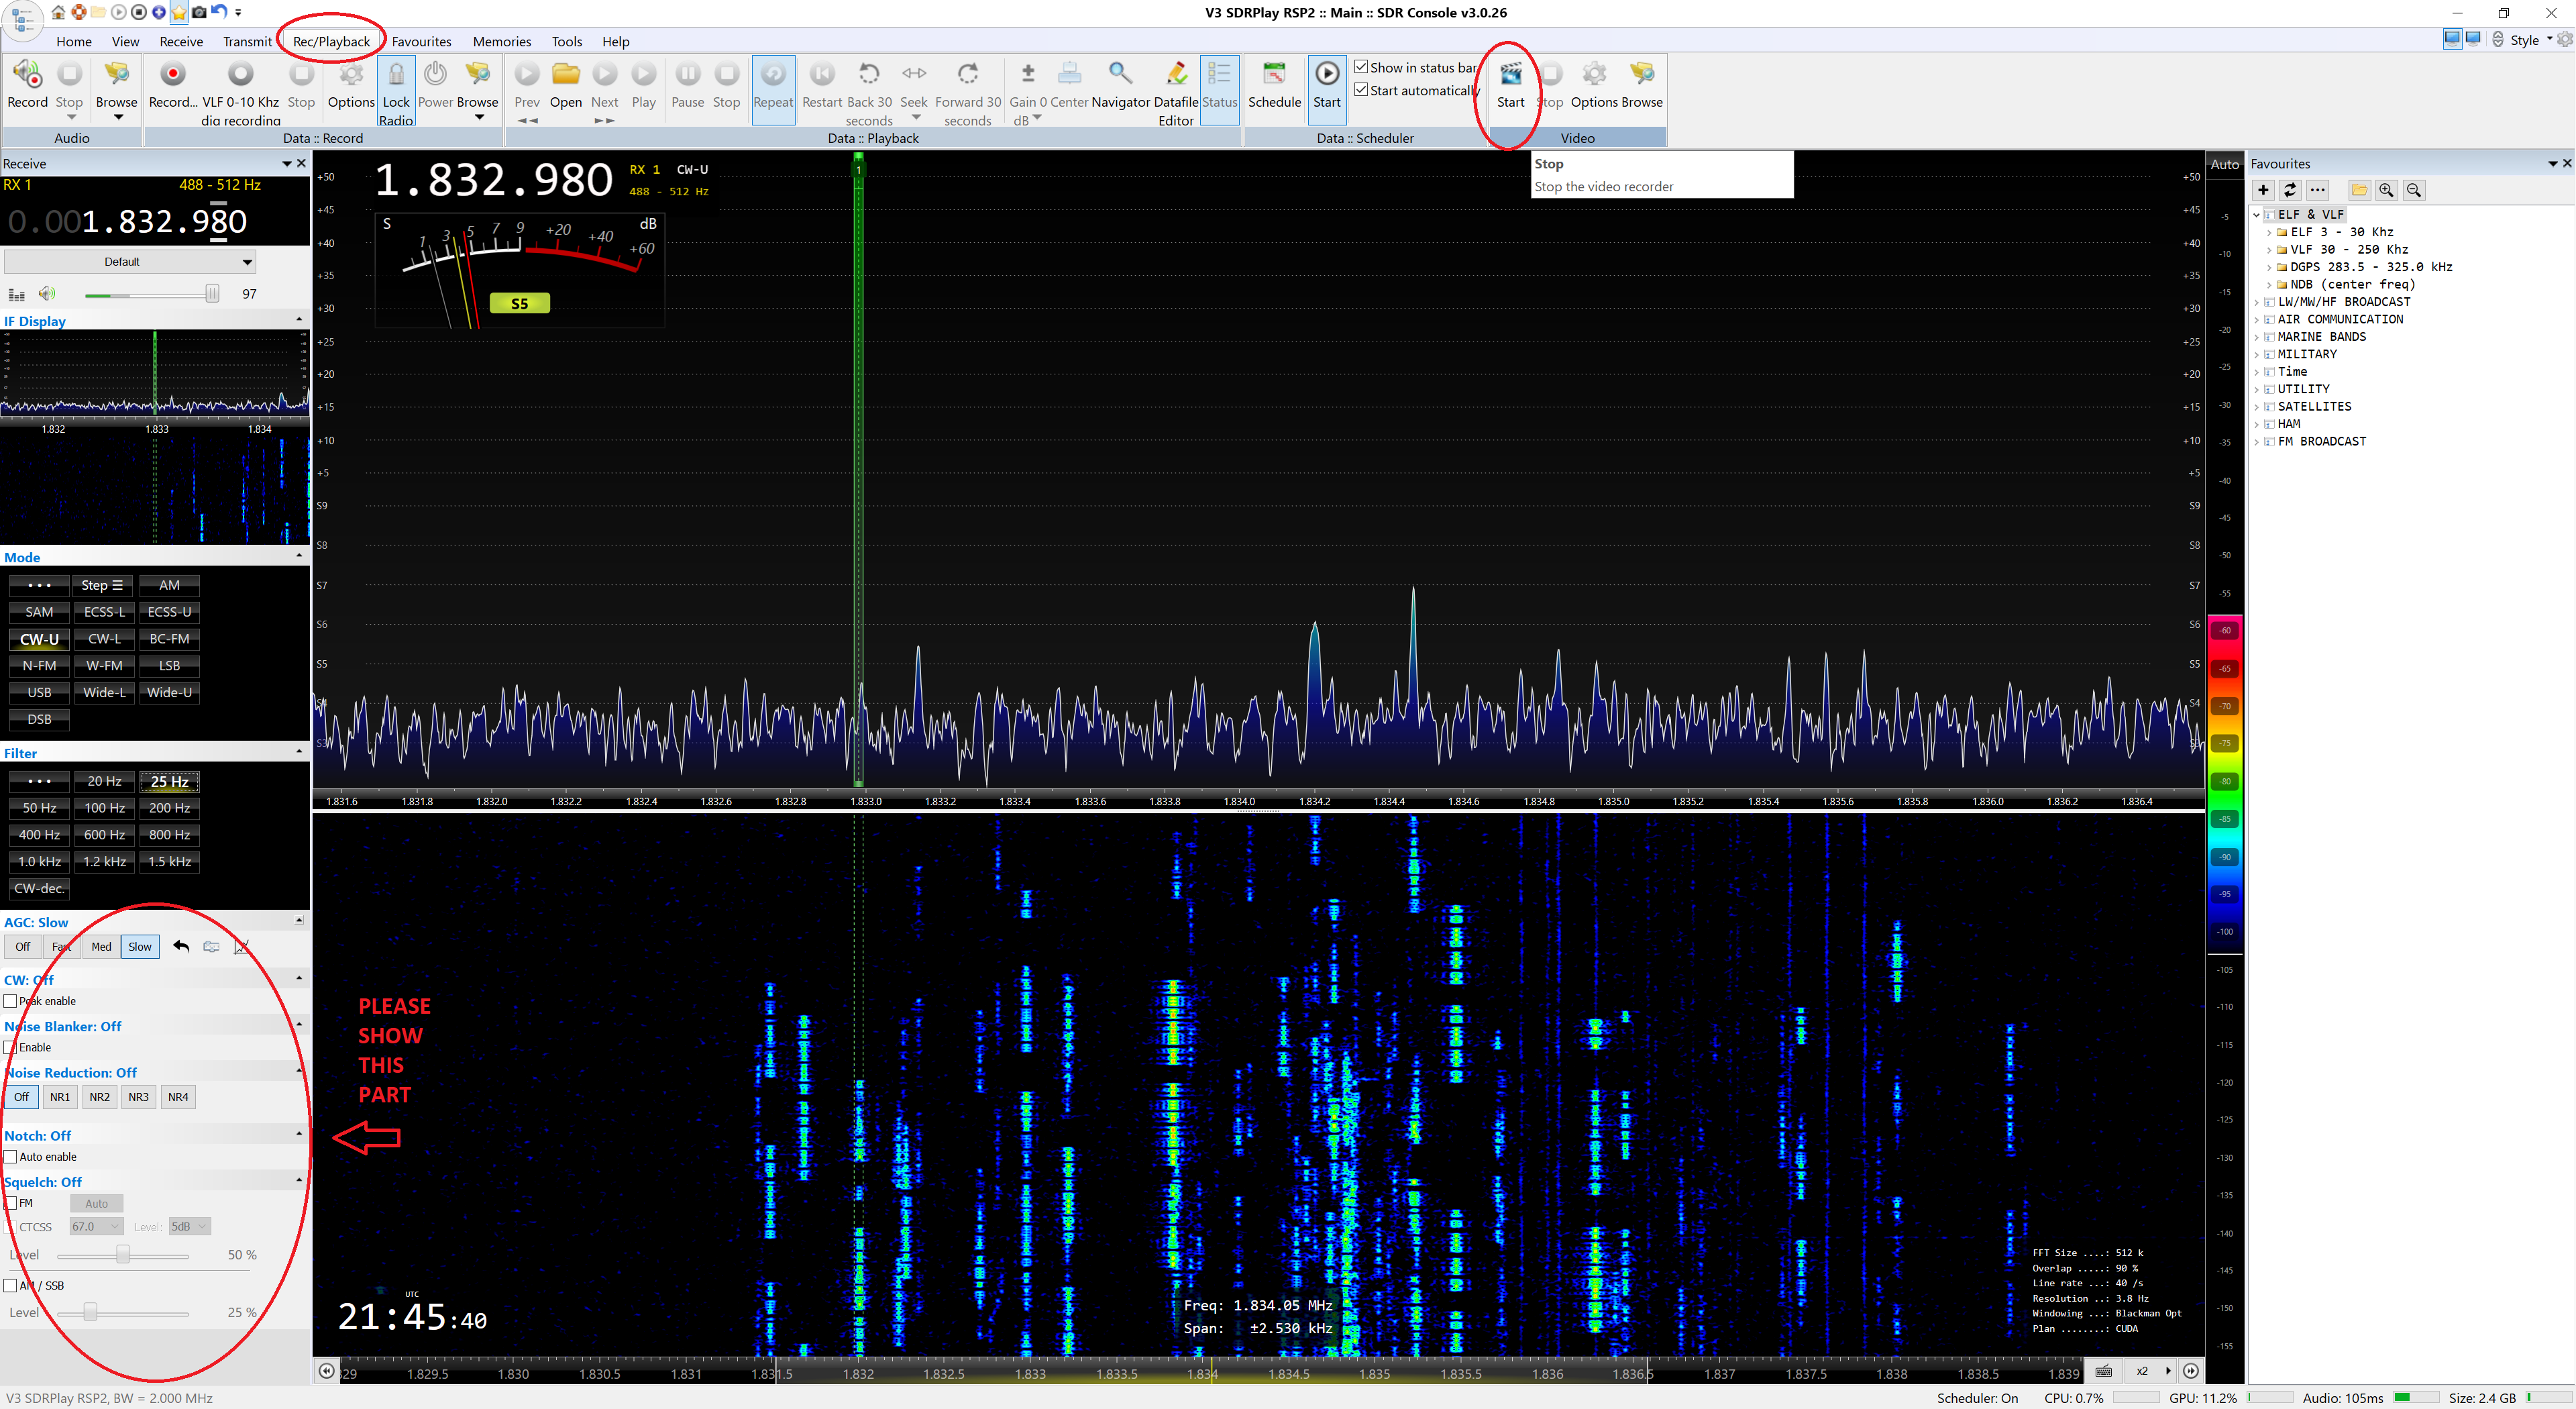Open the Tools ribbon tab
This screenshot has height=1409, width=2576.
[566, 41]
